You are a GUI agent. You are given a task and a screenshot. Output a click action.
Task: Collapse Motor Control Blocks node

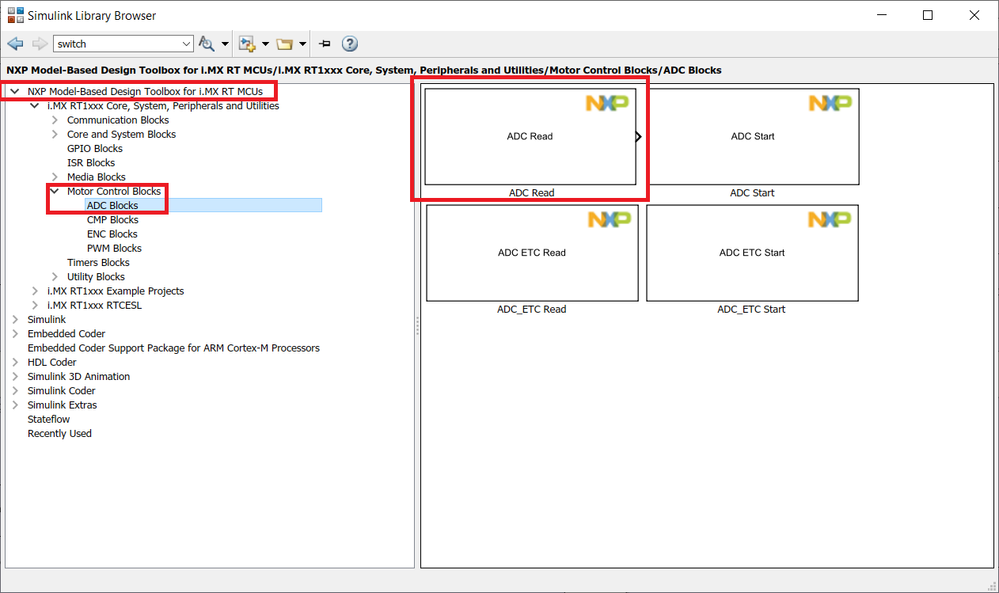[55, 191]
